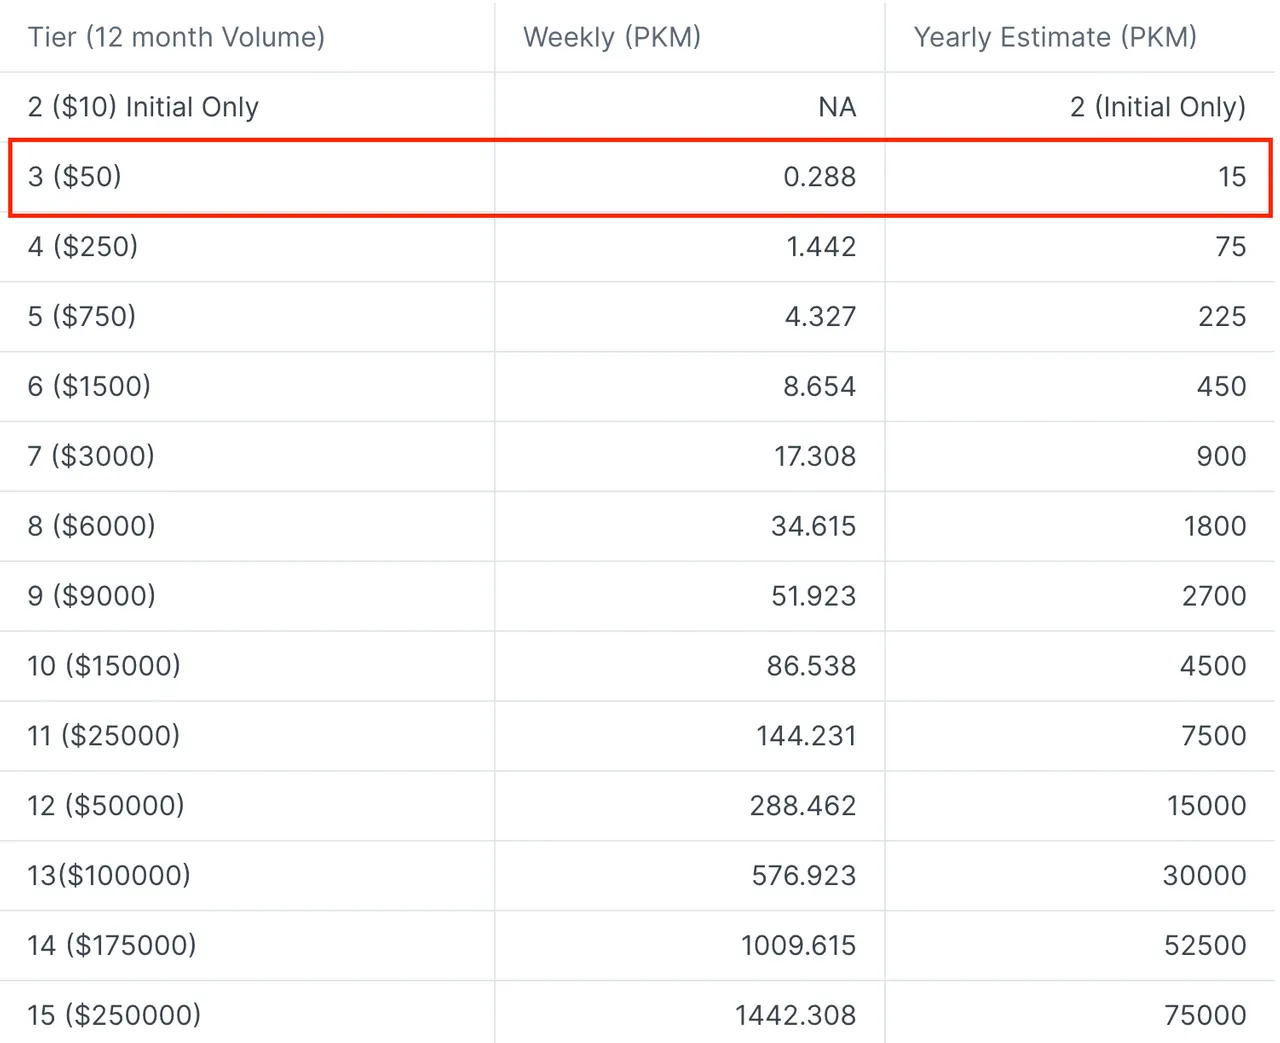Select the '6 ($1500)' tier cell
This screenshot has height=1043, width=1280.
point(89,386)
